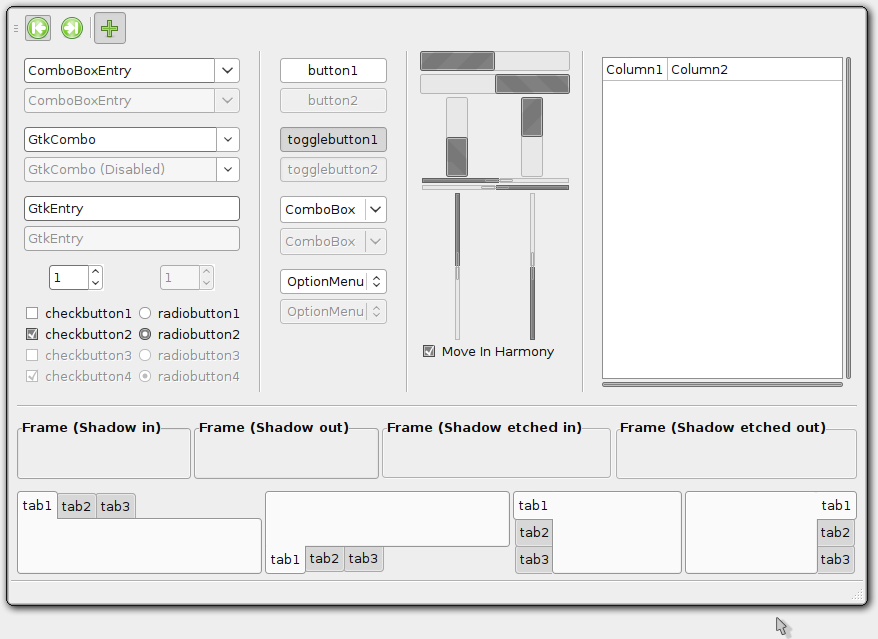Image resolution: width=878 pixels, height=639 pixels.
Task: Open the disabled ComboBox dropdown
Action: 333,241
